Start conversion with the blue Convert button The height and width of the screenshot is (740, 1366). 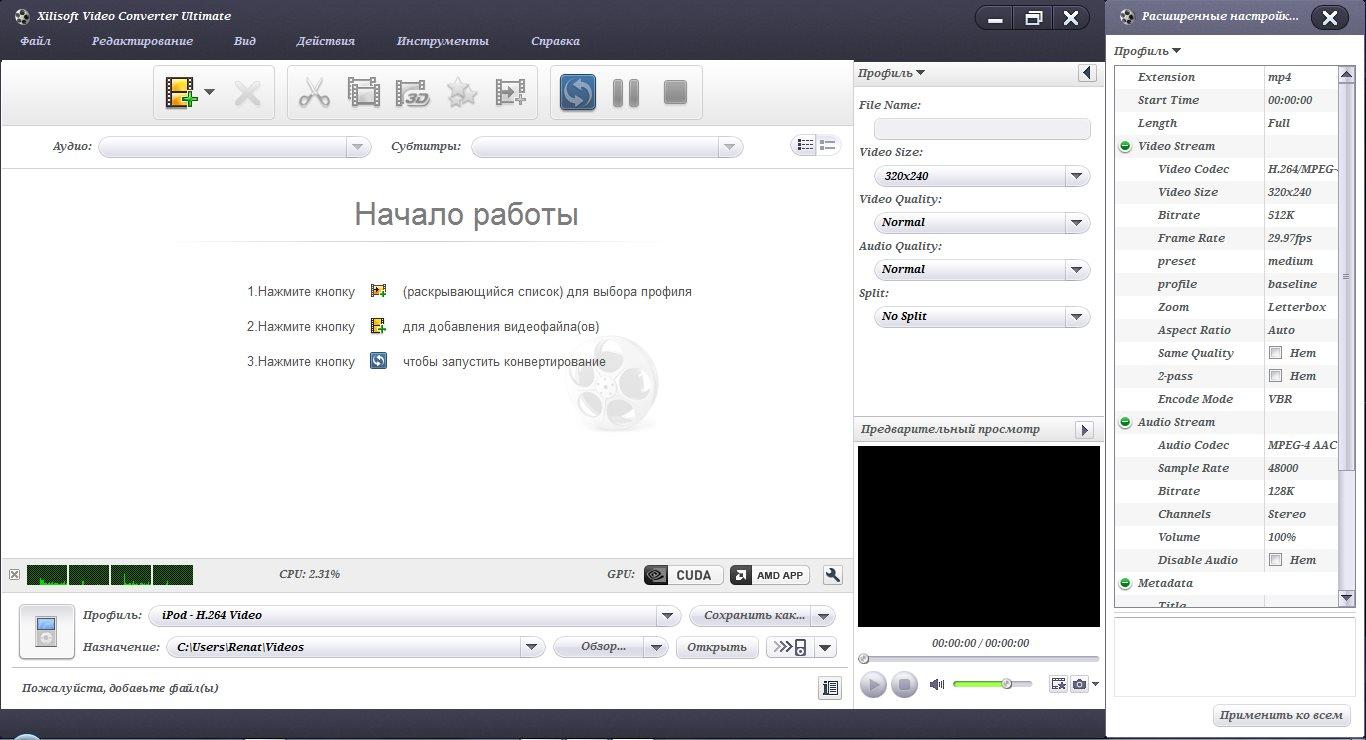tap(578, 93)
